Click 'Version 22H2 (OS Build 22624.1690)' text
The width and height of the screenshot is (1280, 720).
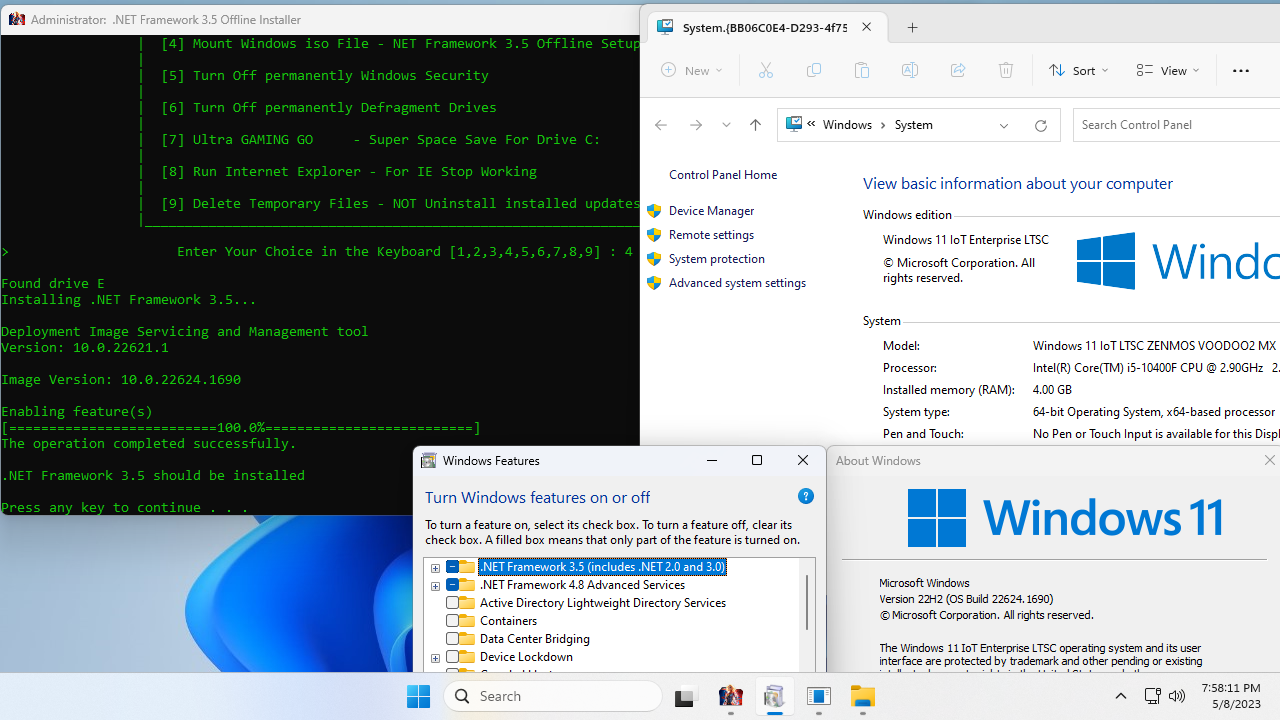pyautogui.click(x=966, y=599)
